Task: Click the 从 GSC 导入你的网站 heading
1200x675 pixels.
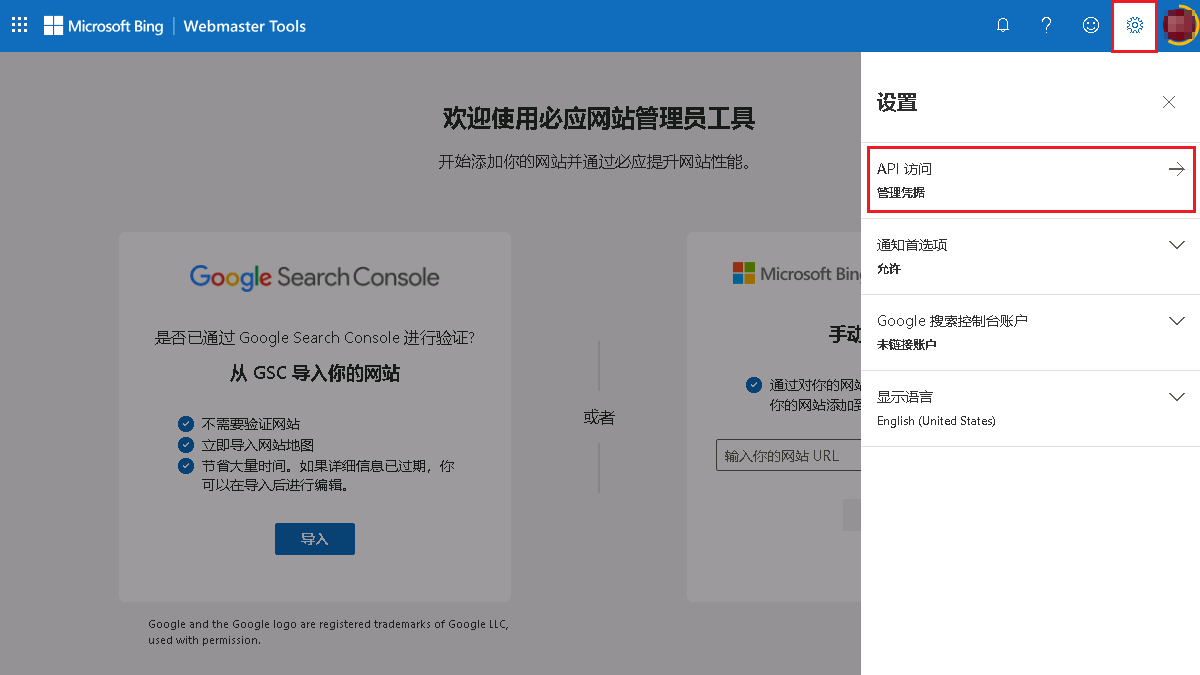Action: point(315,373)
